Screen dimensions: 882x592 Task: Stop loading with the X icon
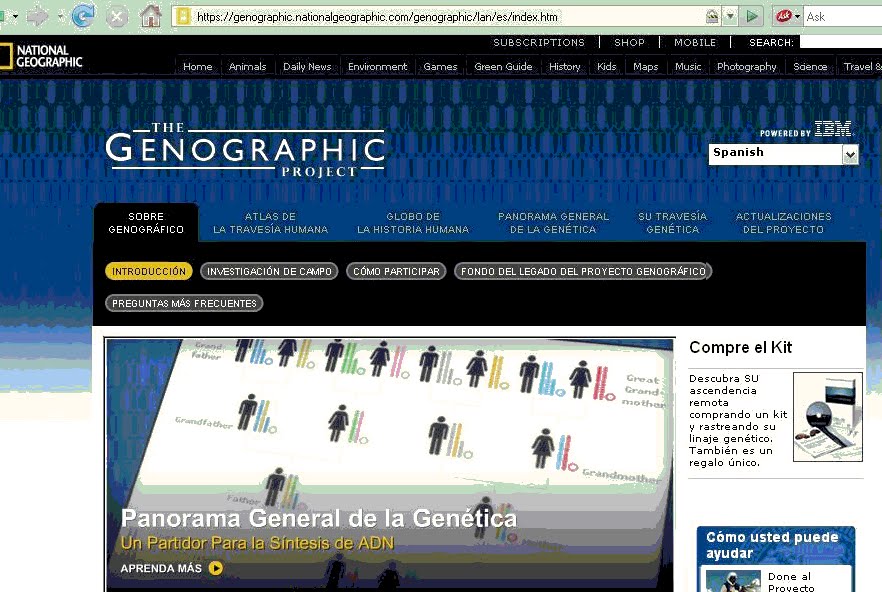[116, 17]
